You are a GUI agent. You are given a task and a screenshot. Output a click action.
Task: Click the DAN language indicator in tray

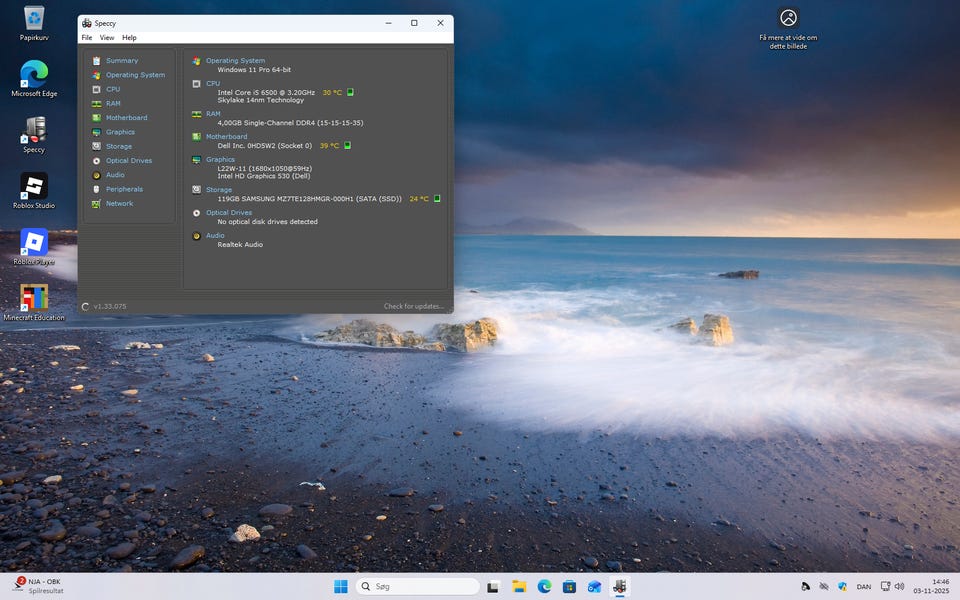point(864,587)
